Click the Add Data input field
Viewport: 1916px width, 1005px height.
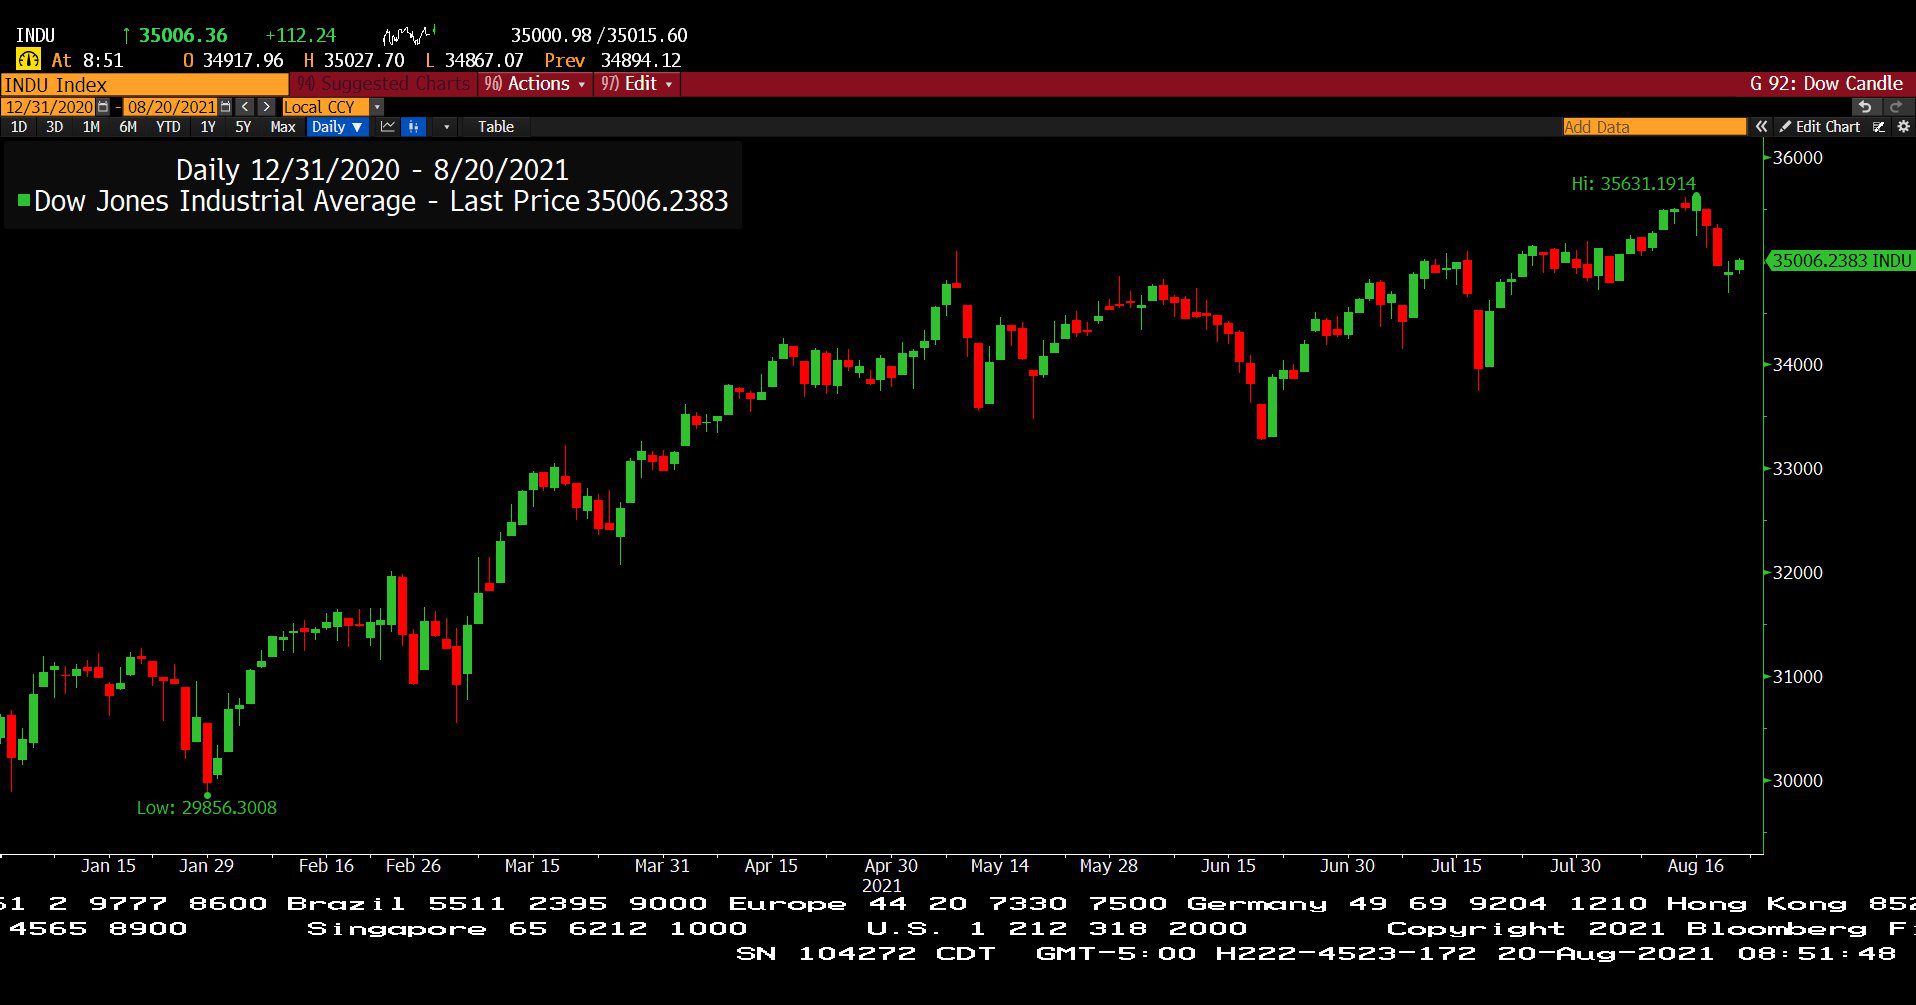coord(1654,127)
